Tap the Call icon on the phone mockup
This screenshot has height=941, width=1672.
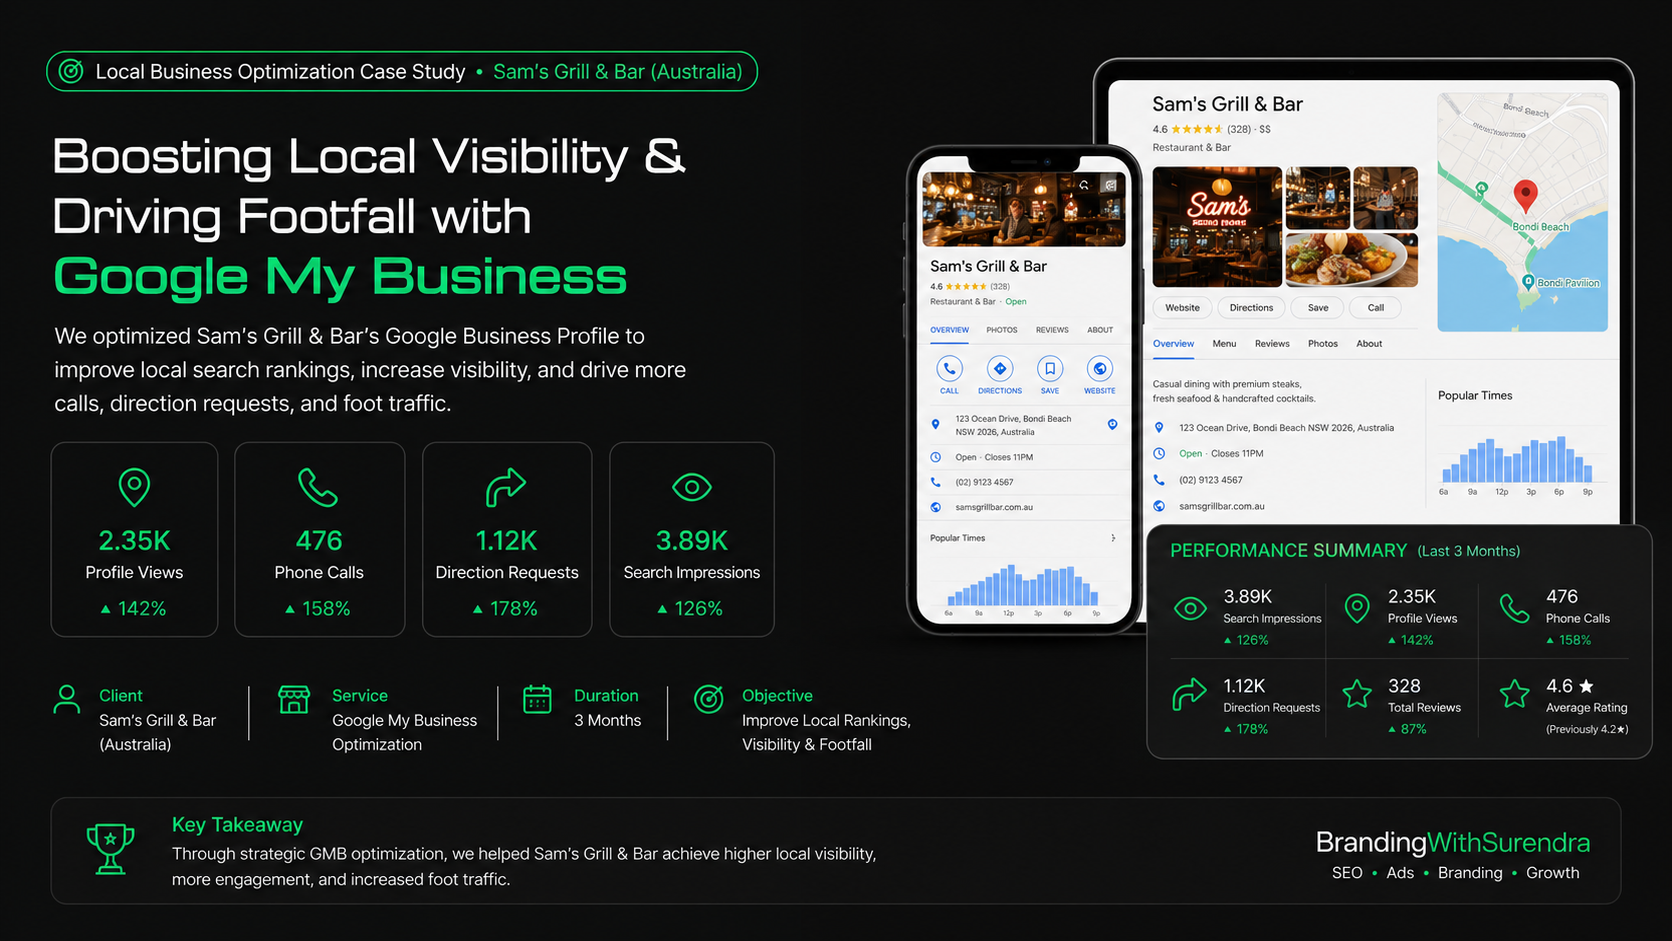[x=949, y=368]
